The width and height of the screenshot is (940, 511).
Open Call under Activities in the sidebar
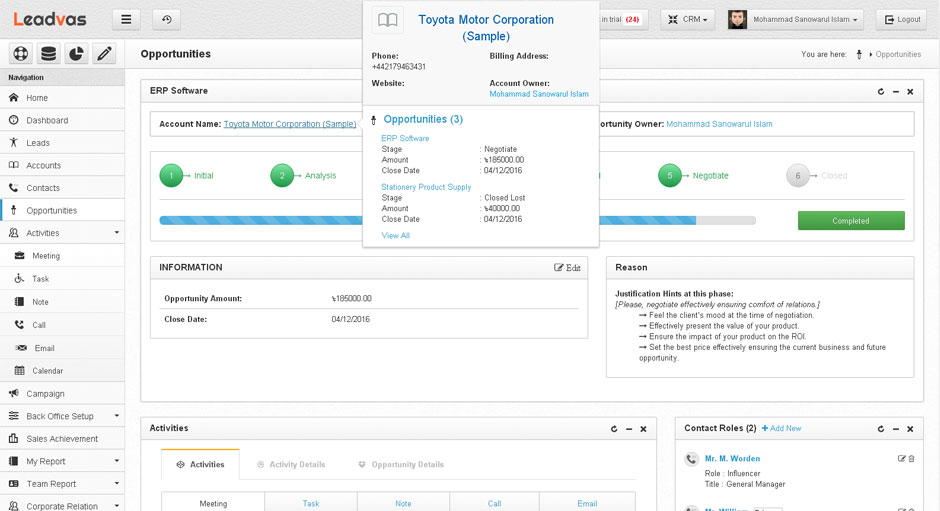tap(62, 324)
